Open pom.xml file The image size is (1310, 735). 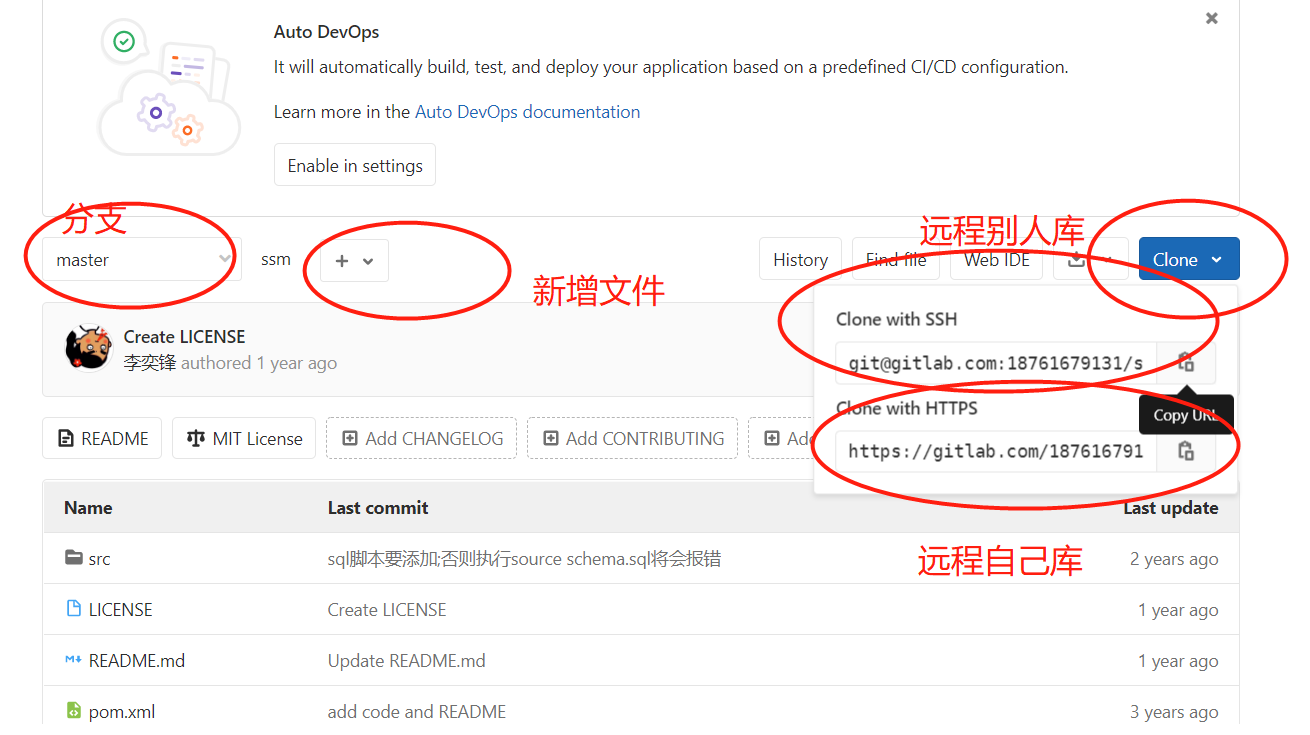click(122, 712)
